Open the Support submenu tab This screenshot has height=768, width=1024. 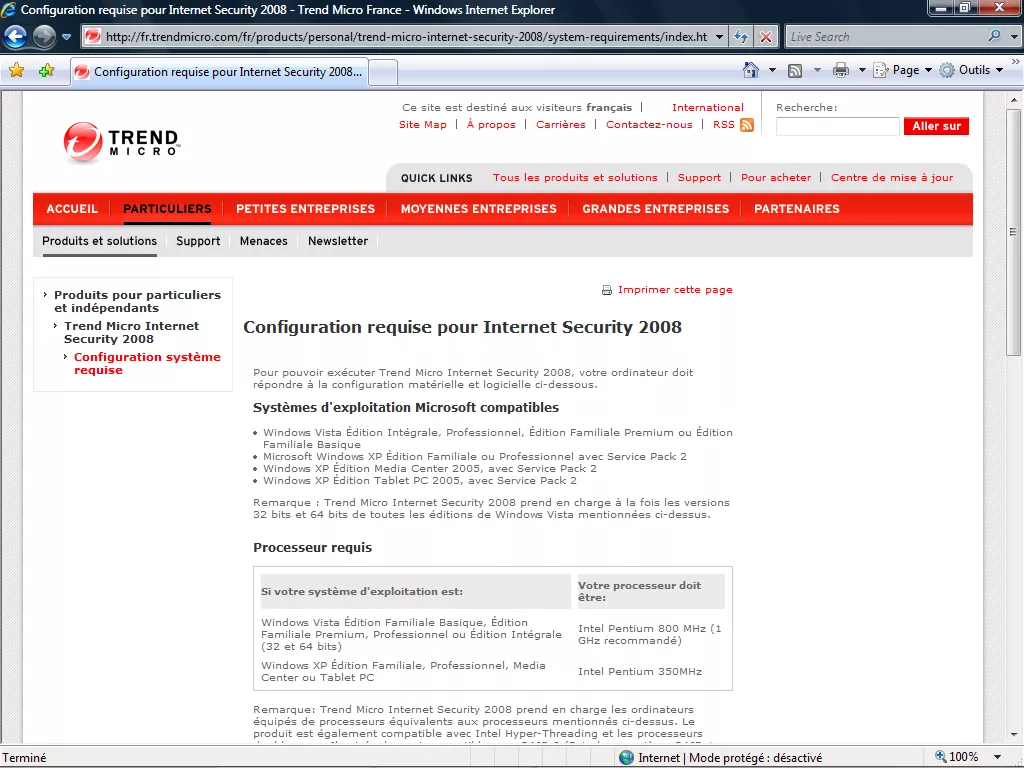(x=198, y=241)
